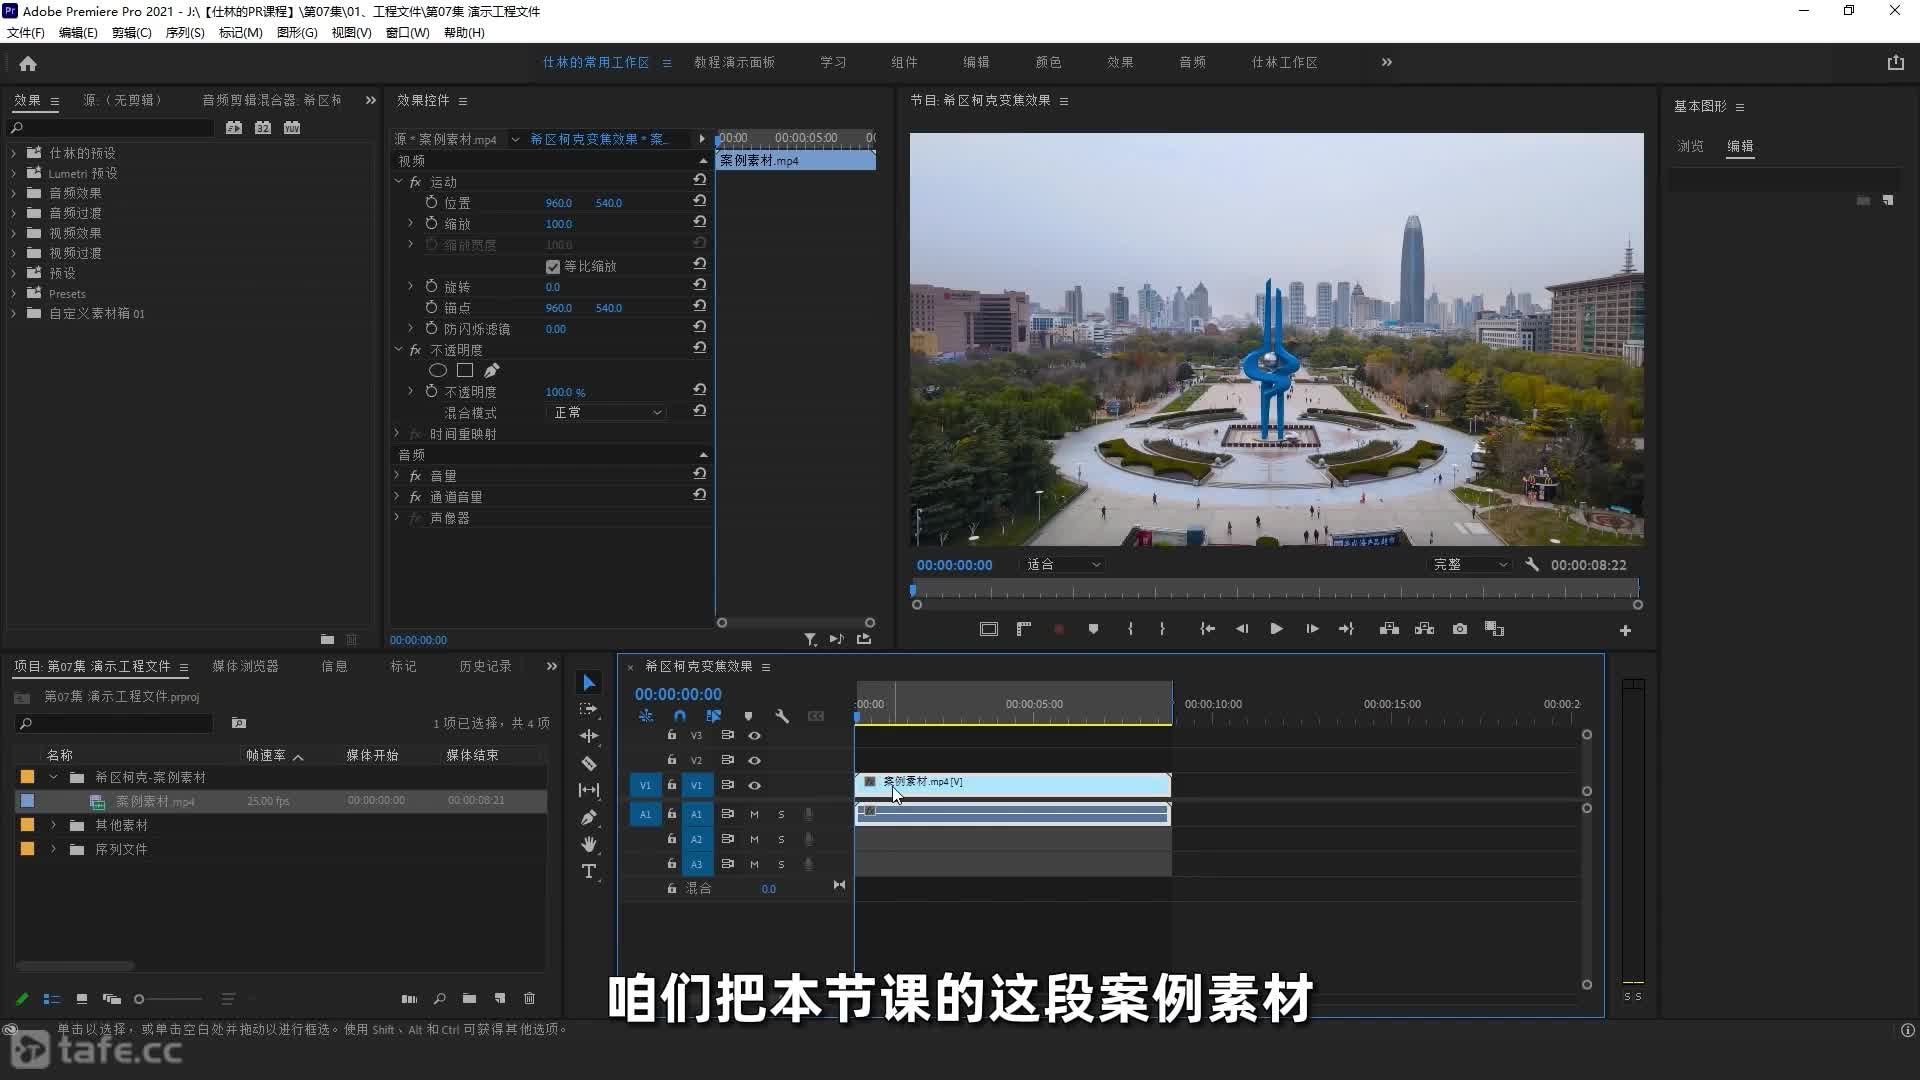Open the playback resolution dropdown
This screenshot has width=1920, height=1080.
pyautogui.click(x=1470, y=564)
